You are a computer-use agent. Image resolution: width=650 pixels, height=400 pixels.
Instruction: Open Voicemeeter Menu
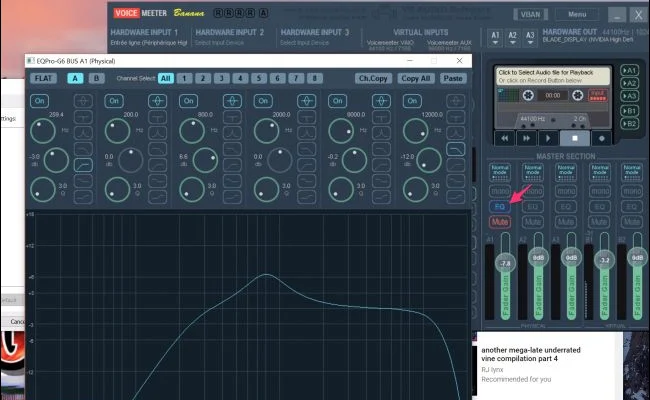(x=577, y=15)
